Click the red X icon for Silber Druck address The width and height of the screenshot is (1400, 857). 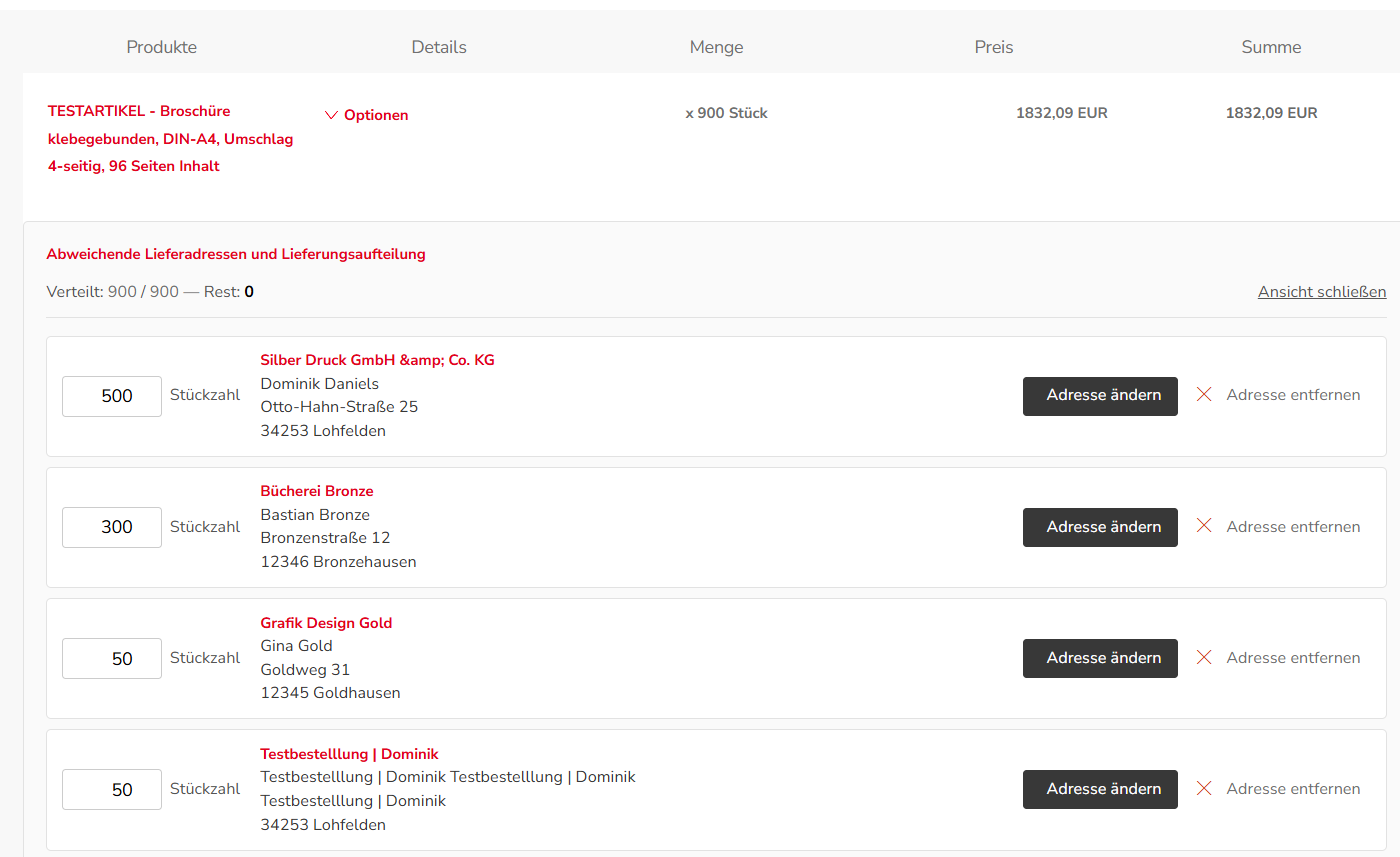coord(1204,395)
